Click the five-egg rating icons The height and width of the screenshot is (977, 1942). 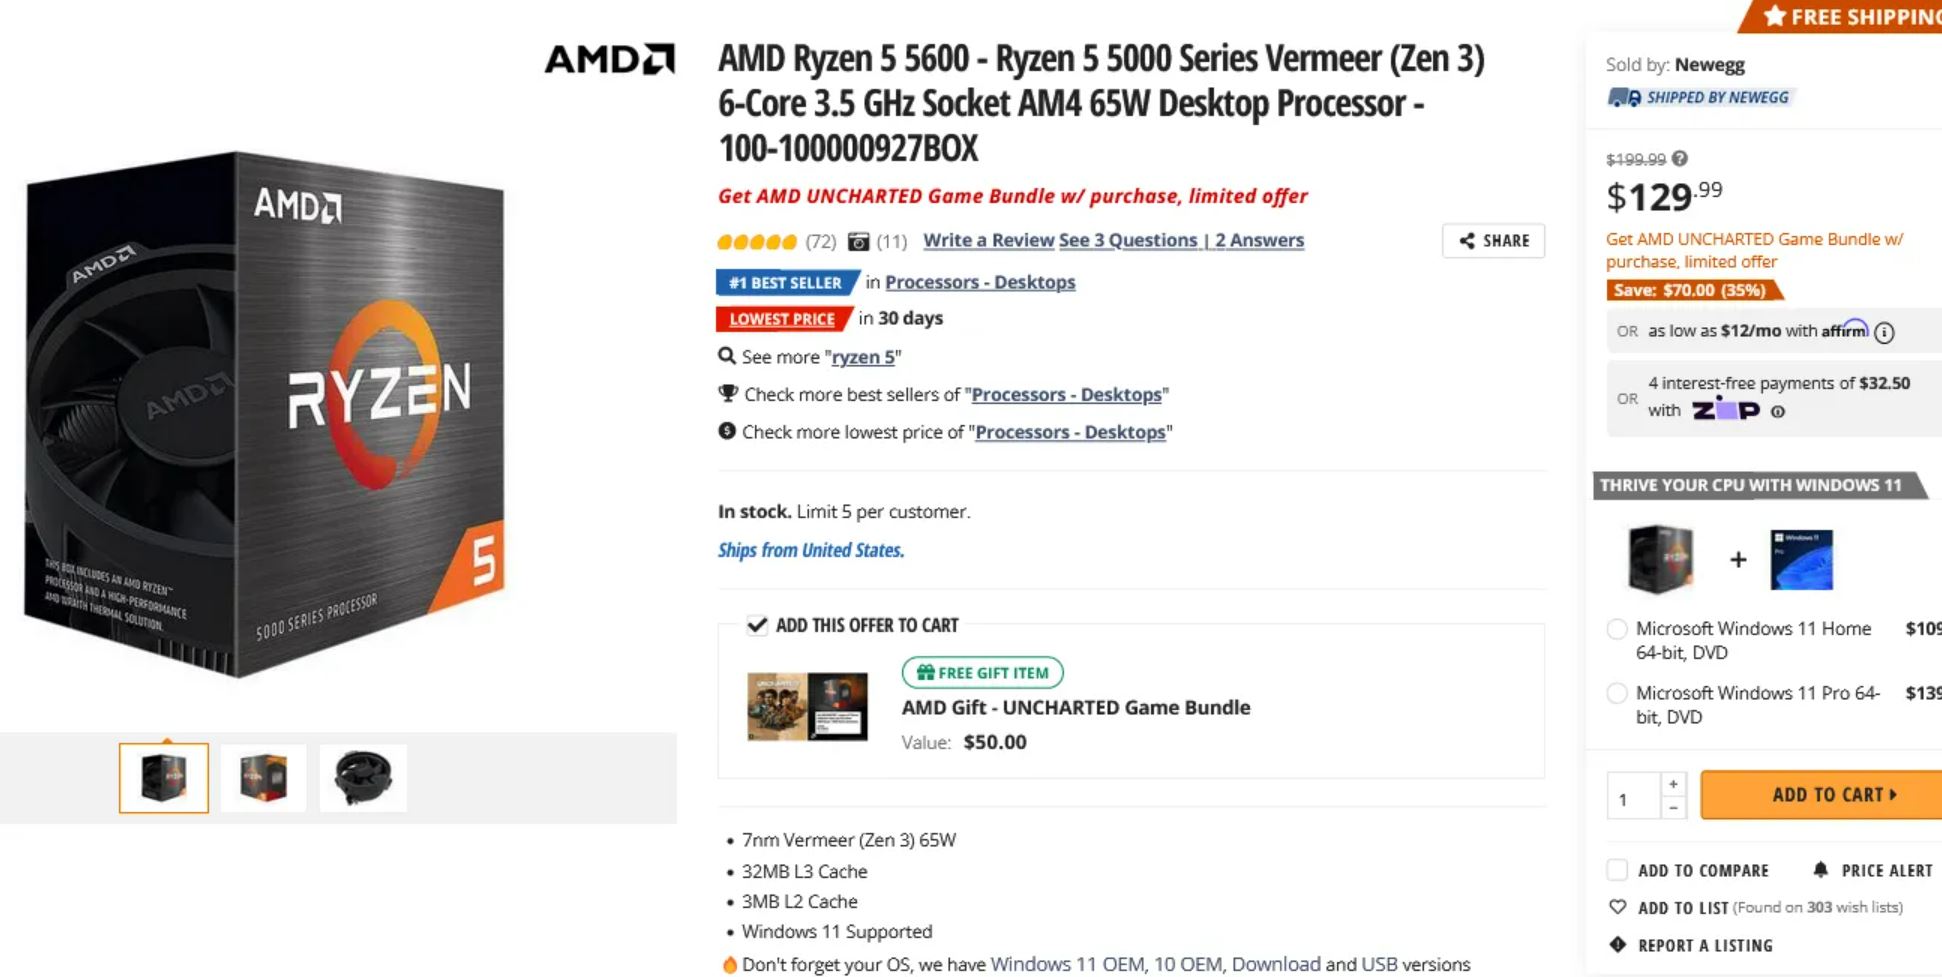[x=757, y=241]
